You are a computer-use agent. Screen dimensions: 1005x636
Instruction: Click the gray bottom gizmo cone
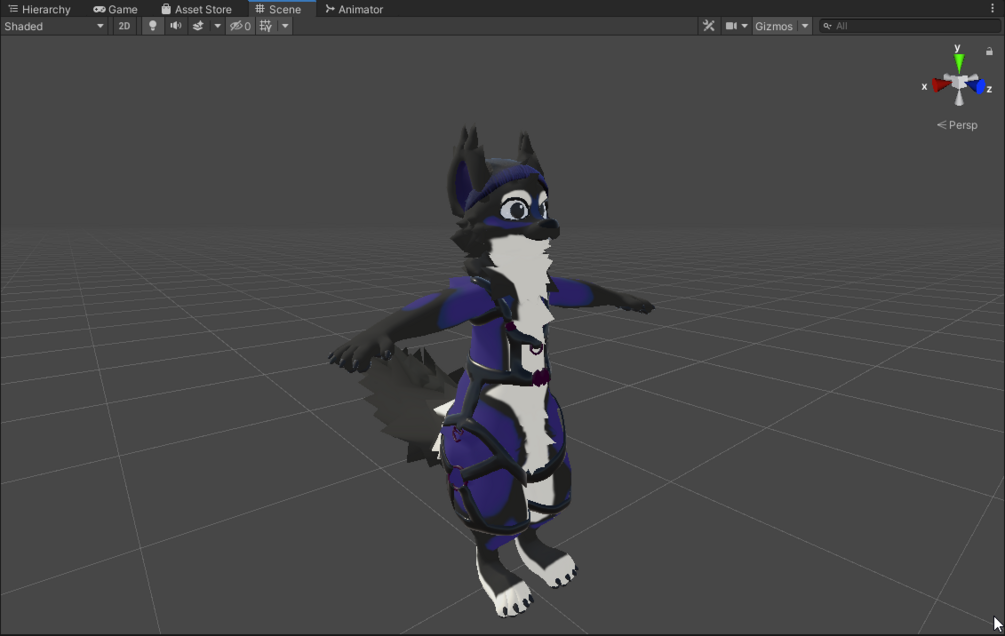point(959,97)
